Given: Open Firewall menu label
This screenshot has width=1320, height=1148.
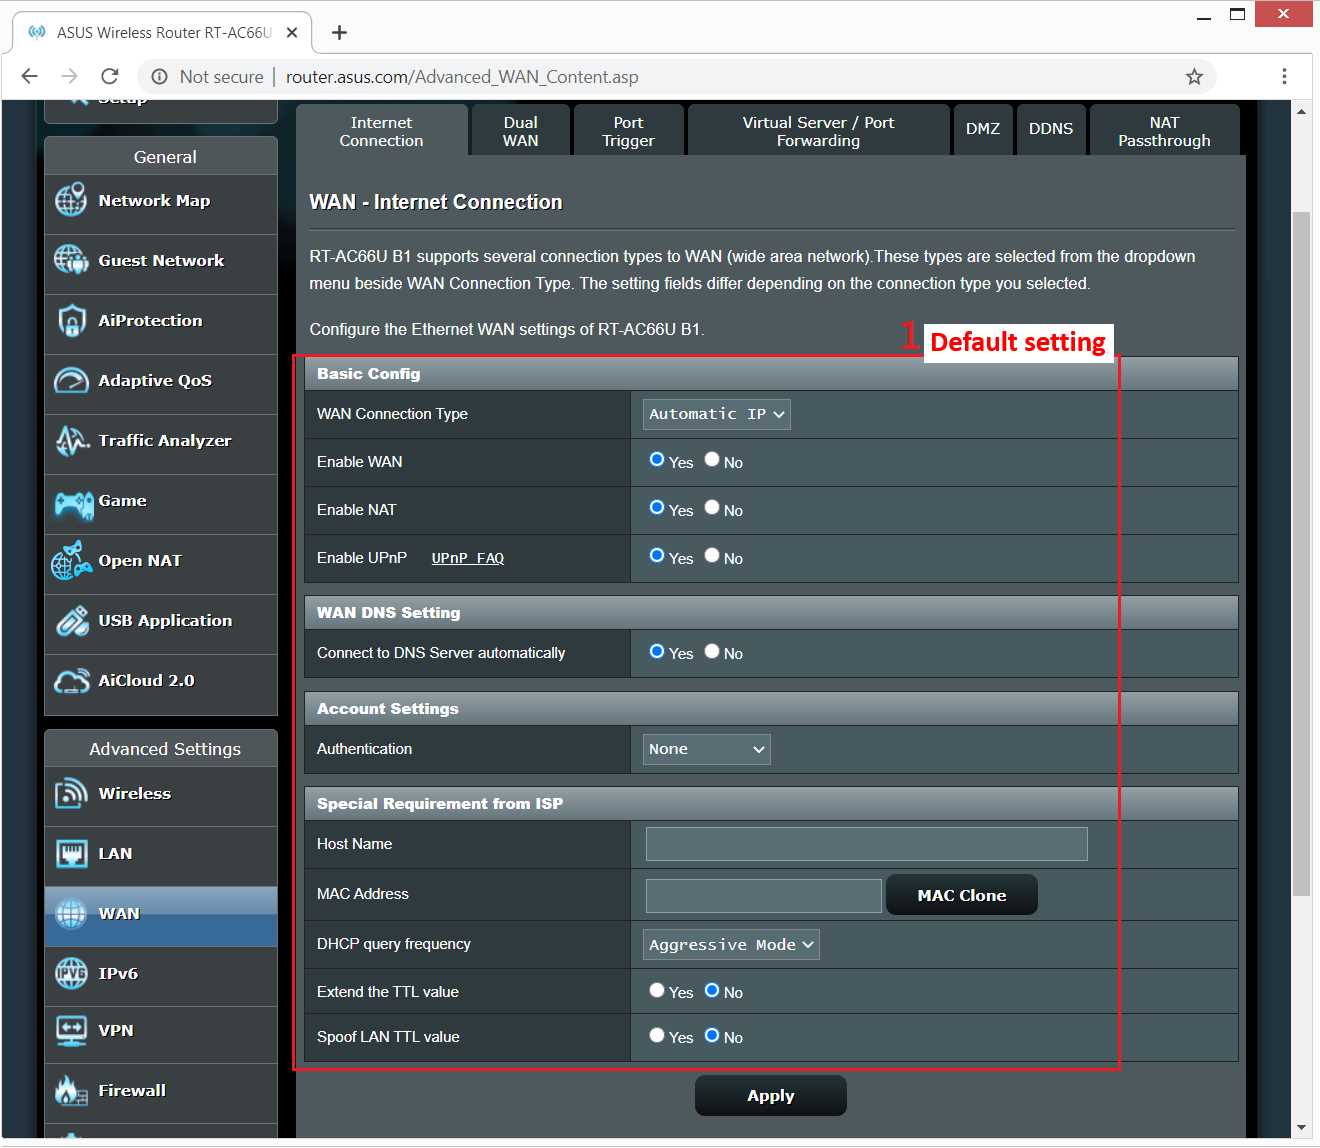Looking at the screenshot, I should (x=132, y=1090).
